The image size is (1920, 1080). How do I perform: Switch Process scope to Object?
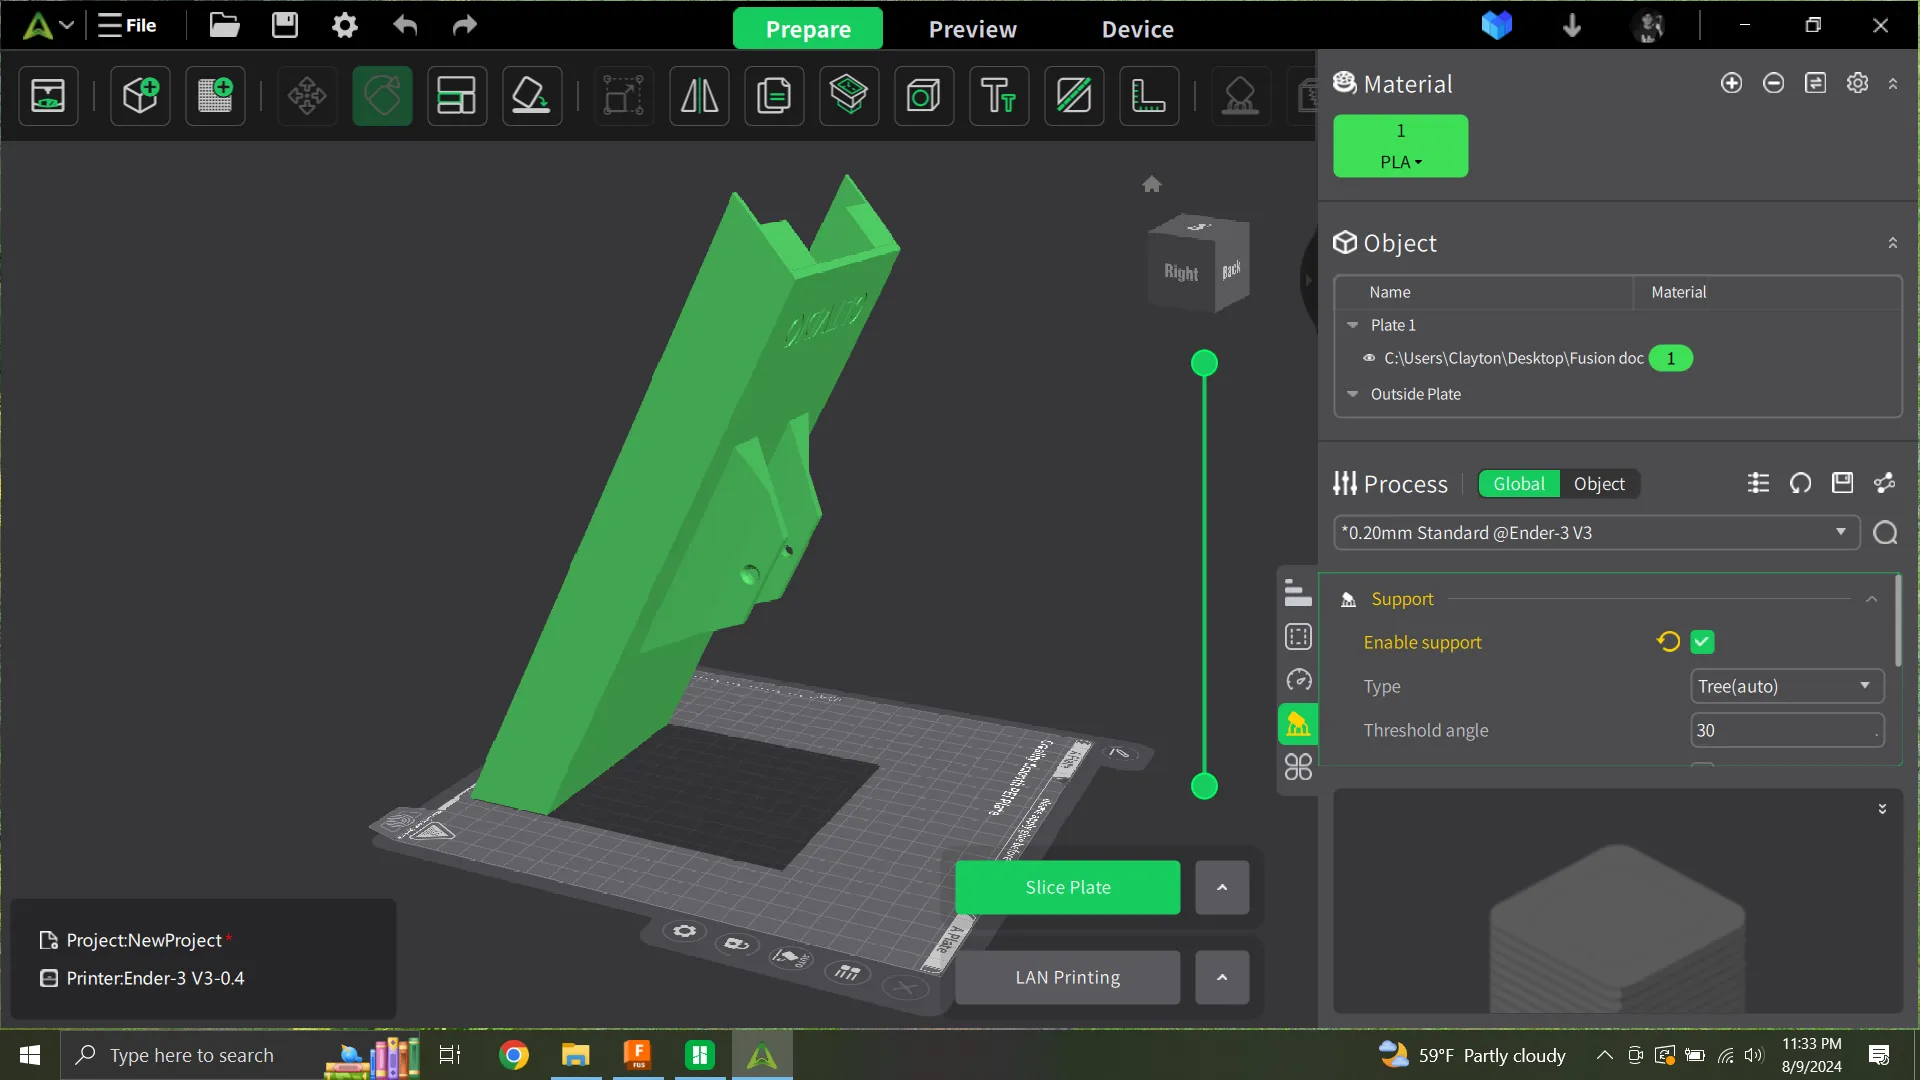coord(1598,484)
